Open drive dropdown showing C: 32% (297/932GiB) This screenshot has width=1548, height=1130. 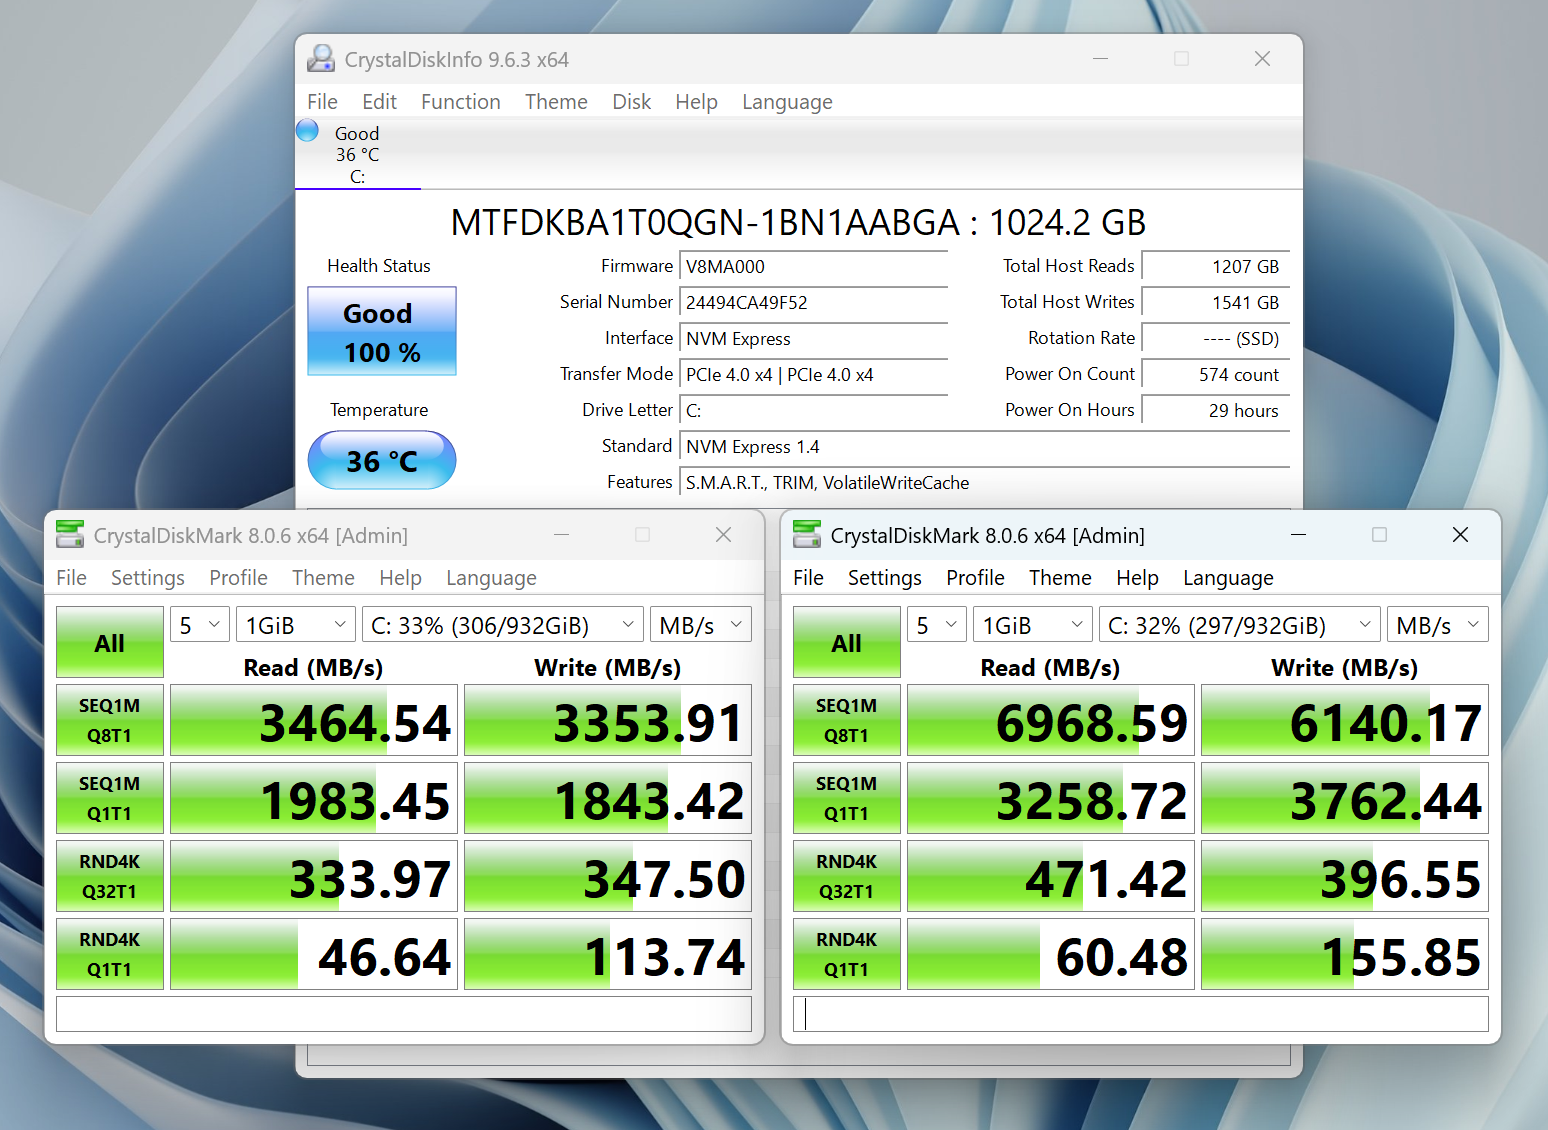point(1239,625)
